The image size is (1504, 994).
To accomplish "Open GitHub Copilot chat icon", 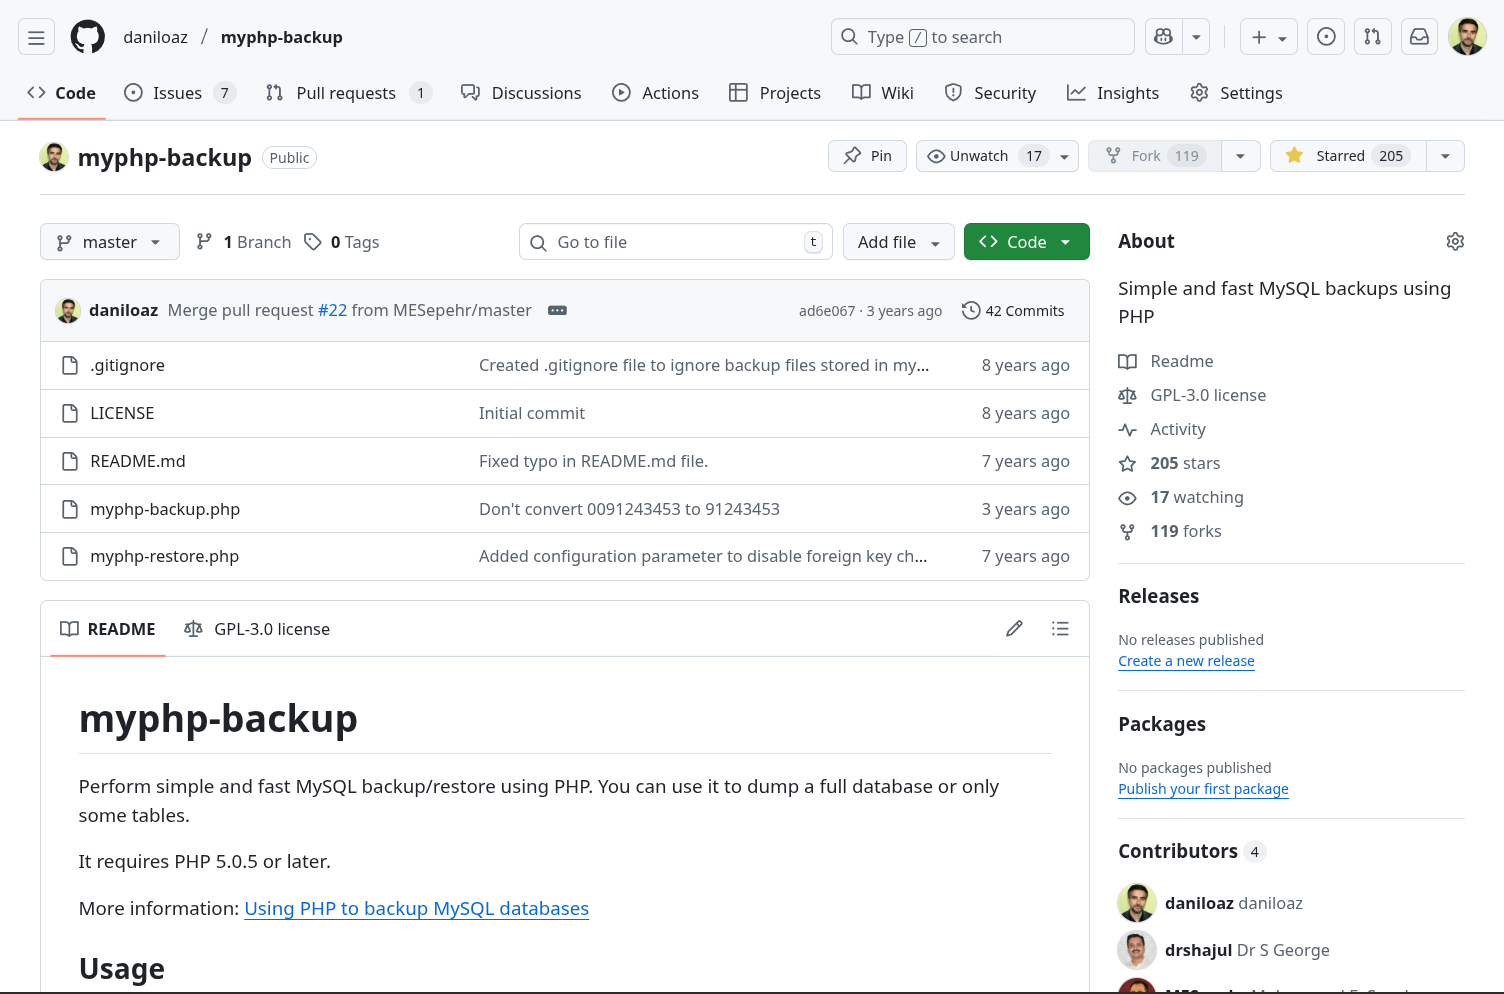I will (1162, 36).
